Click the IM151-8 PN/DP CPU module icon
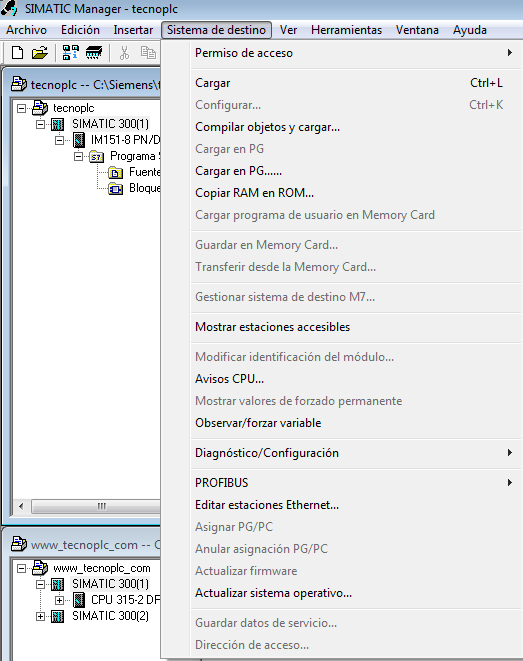 [79, 140]
